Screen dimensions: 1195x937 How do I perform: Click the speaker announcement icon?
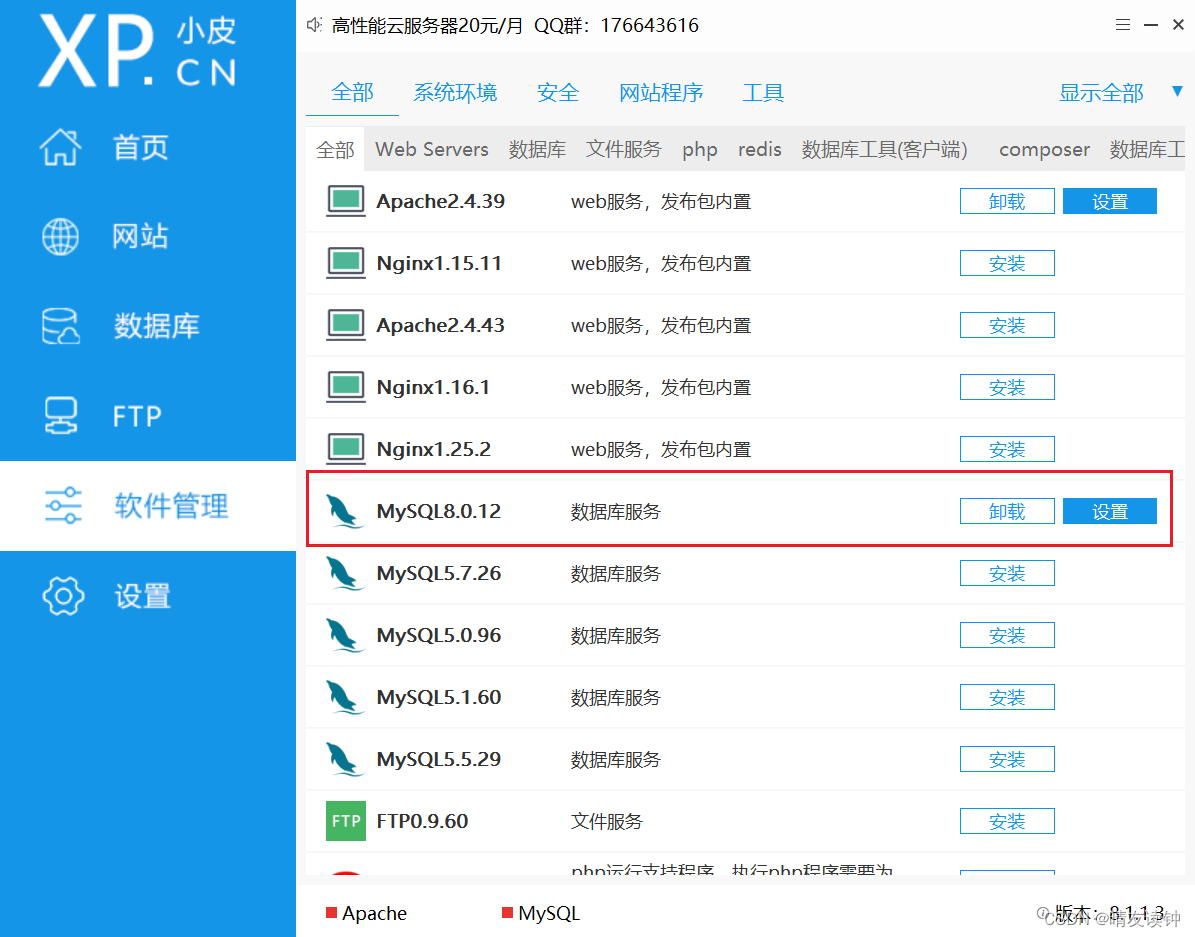[314, 25]
